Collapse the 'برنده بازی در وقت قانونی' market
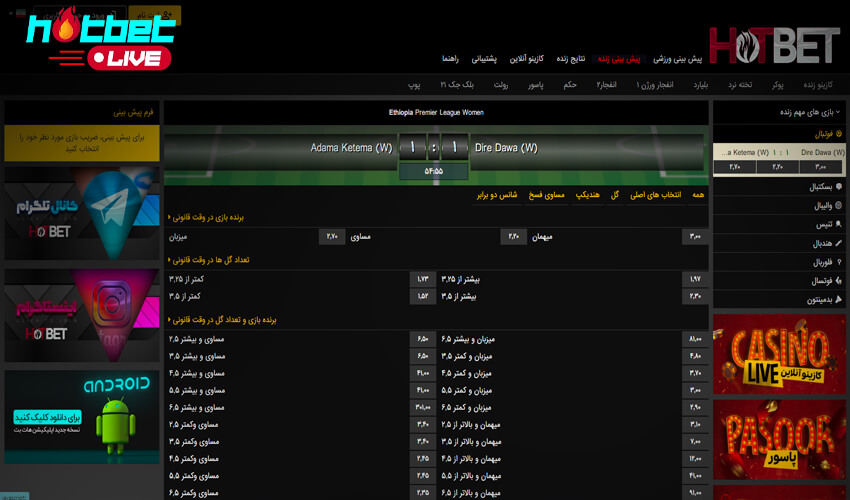Image resolution: width=850 pixels, height=500 pixels. tap(169, 216)
